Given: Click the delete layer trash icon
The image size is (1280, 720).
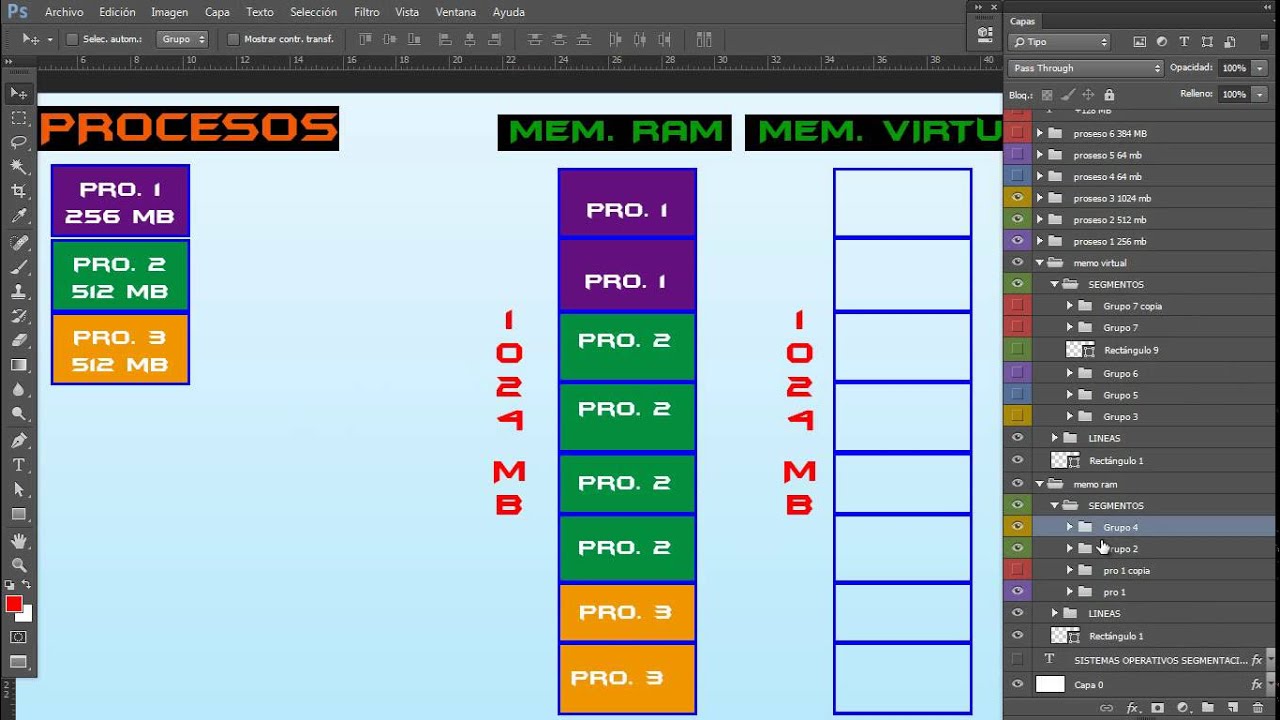Looking at the screenshot, I should coord(1257,708).
